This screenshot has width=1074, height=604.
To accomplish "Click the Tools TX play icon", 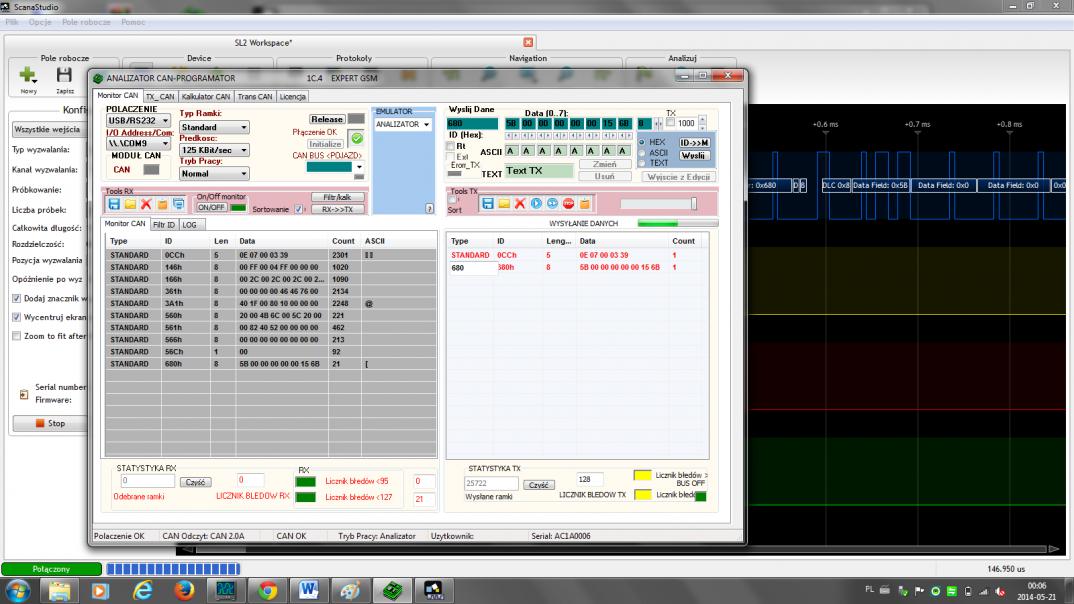I will tap(536, 203).
